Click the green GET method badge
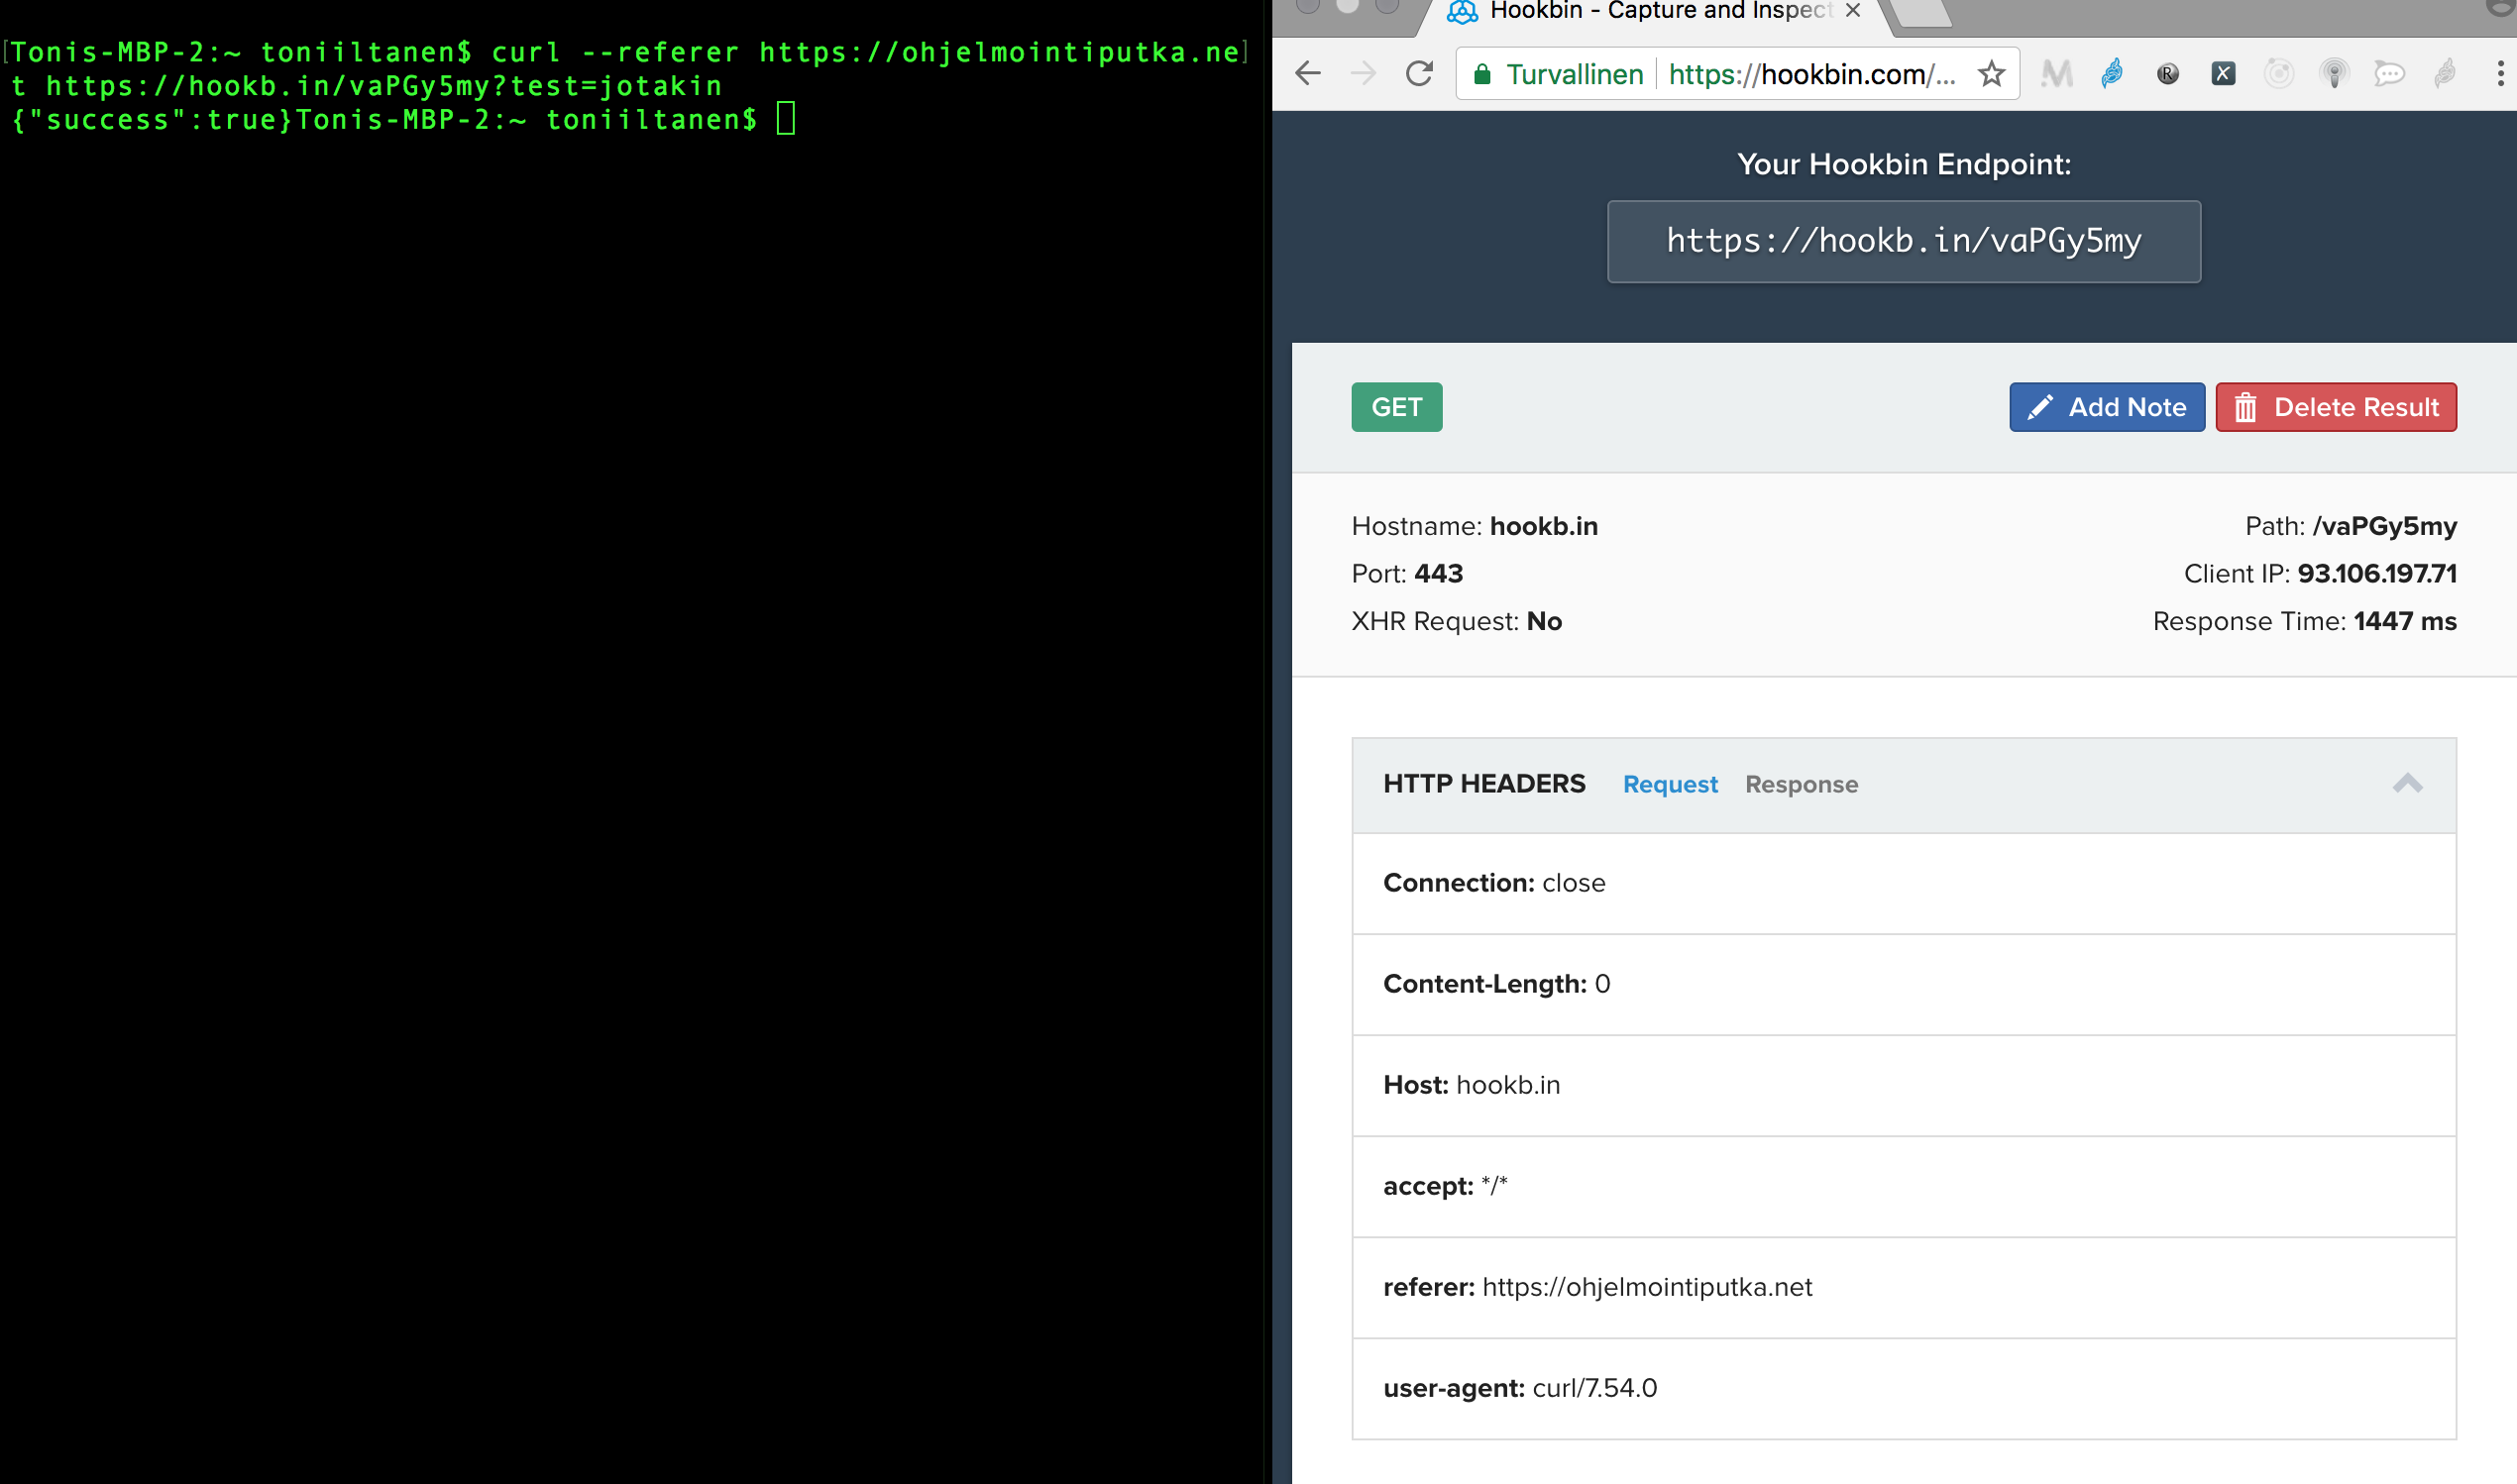This screenshot has width=2517, height=1484. pos(1396,407)
